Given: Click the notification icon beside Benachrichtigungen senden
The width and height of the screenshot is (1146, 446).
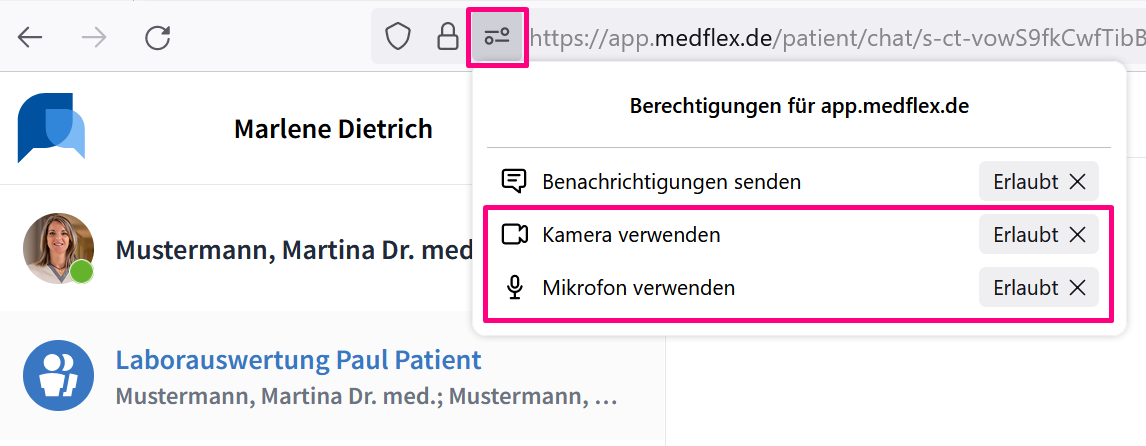Looking at the screenshot, I should [x=515, y=181].
